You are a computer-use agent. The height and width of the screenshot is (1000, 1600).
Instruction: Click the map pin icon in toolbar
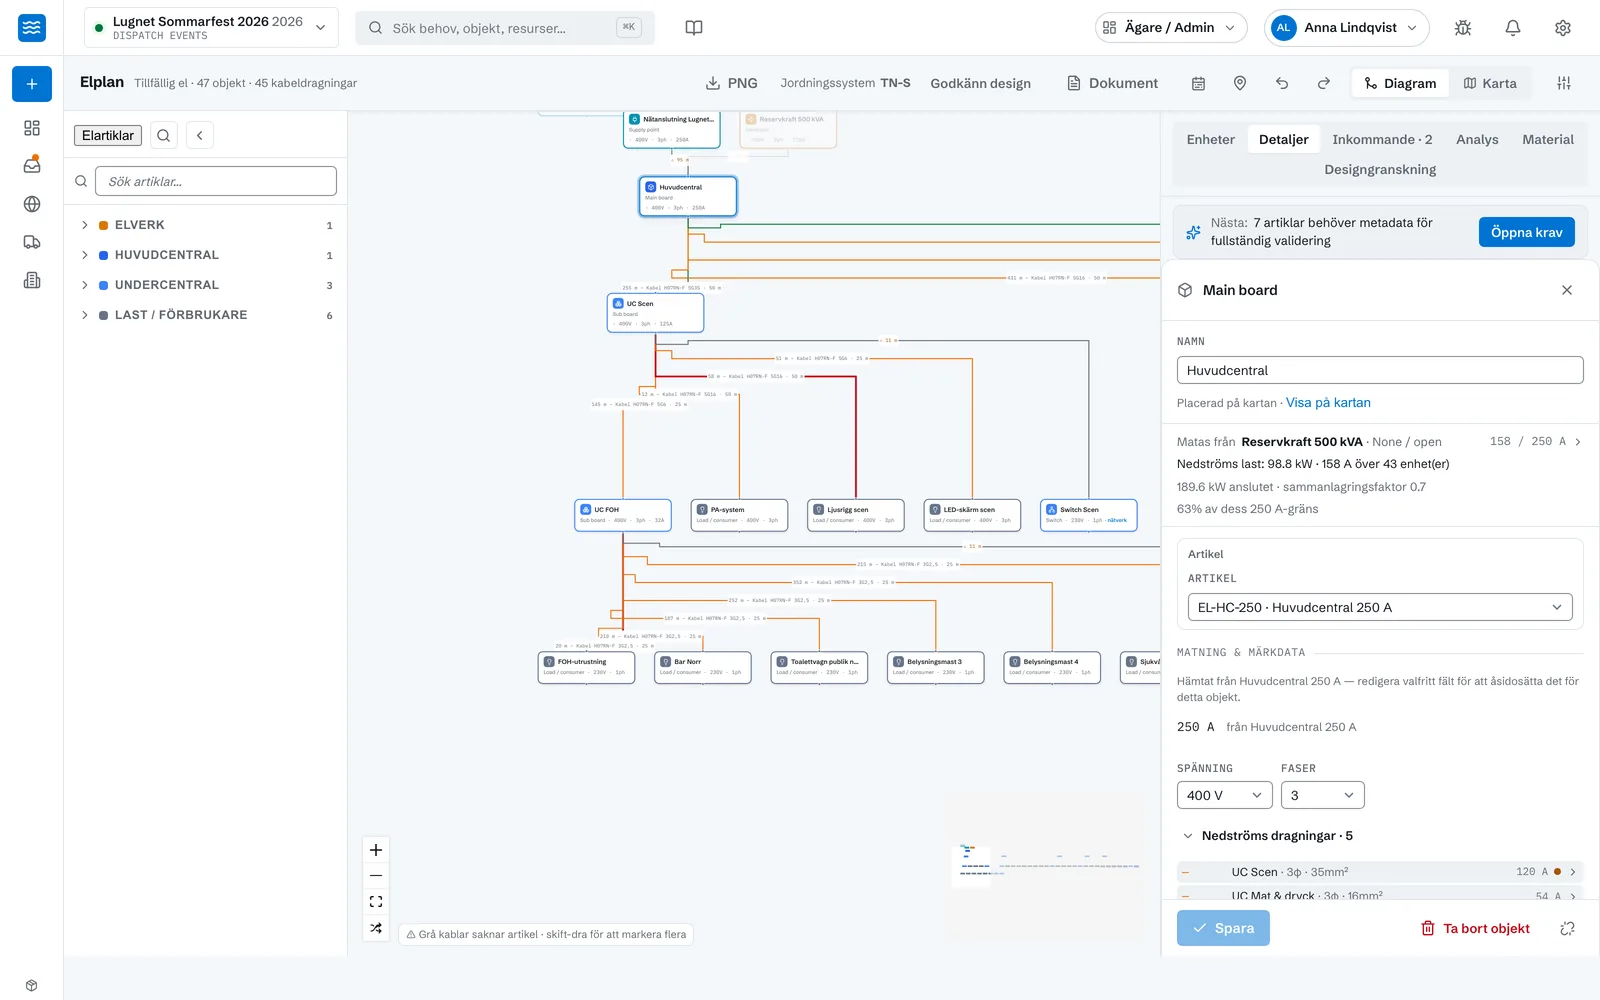pyautogui.click(x=1240, y=83)
